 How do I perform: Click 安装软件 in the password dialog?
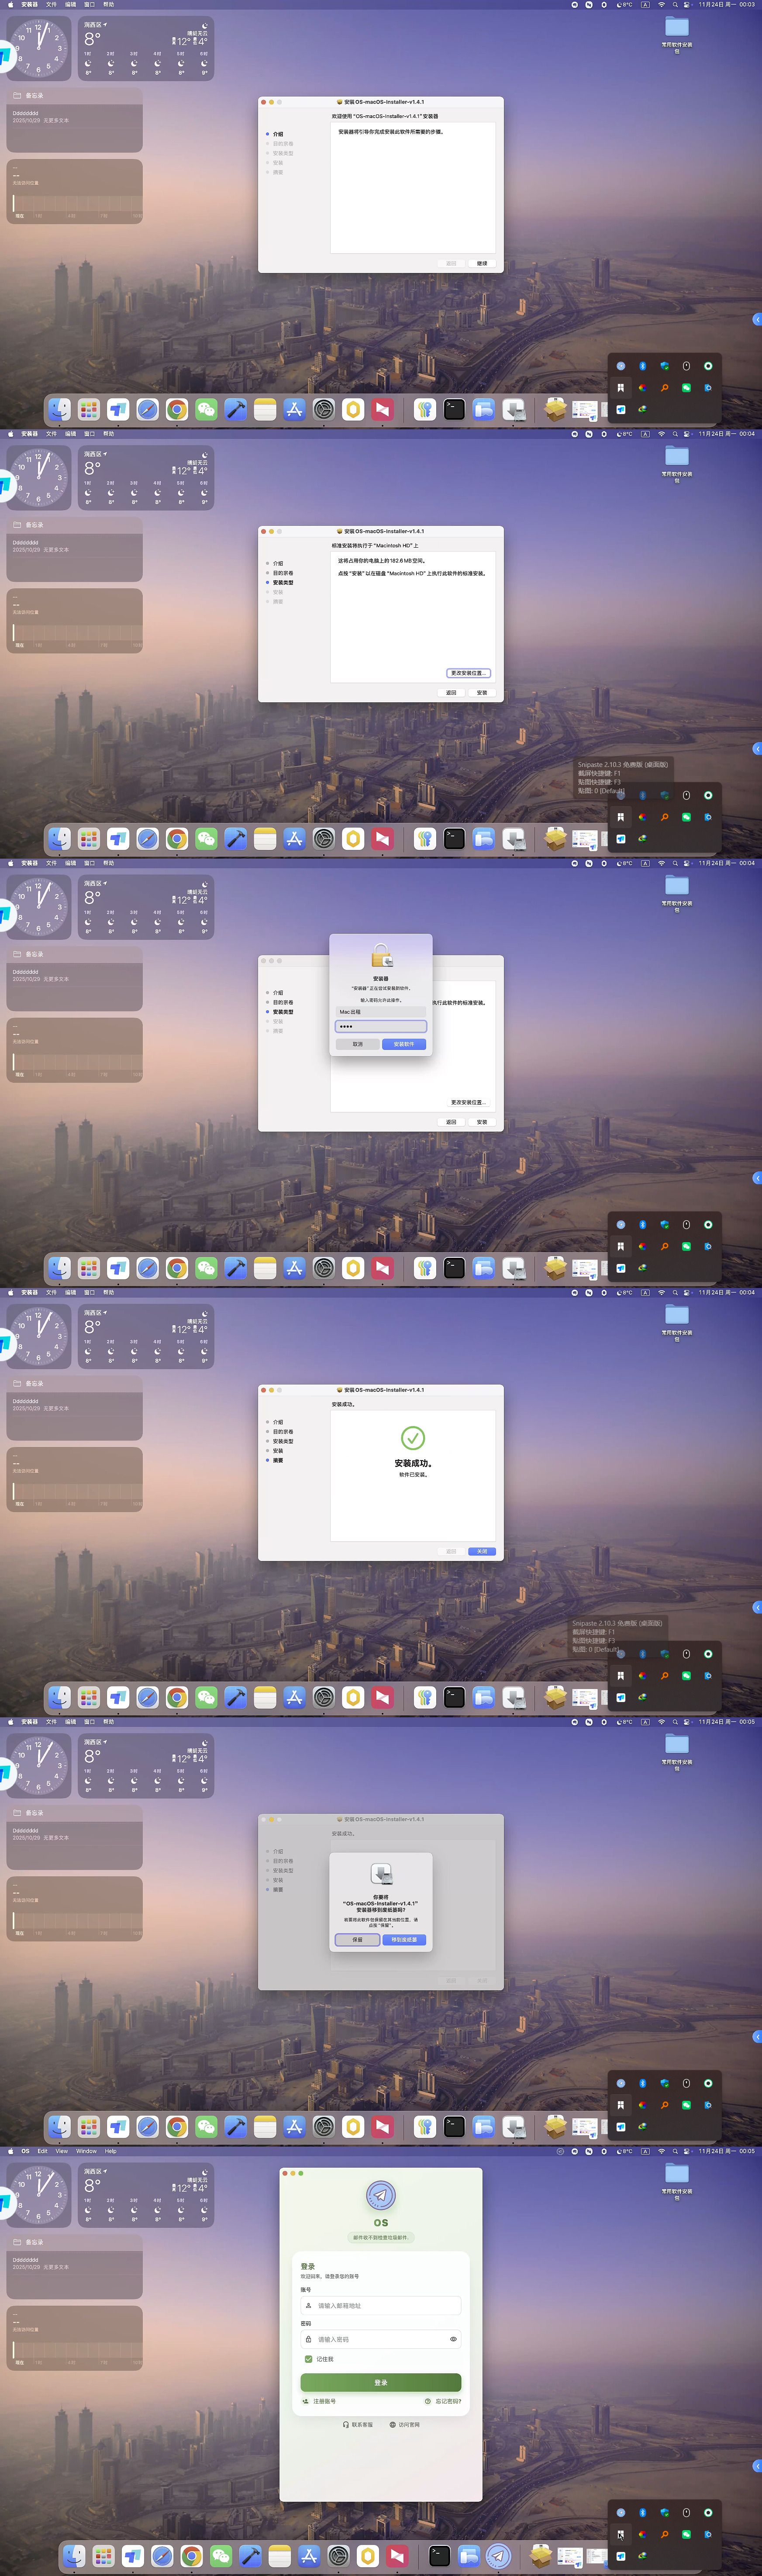404,1044
